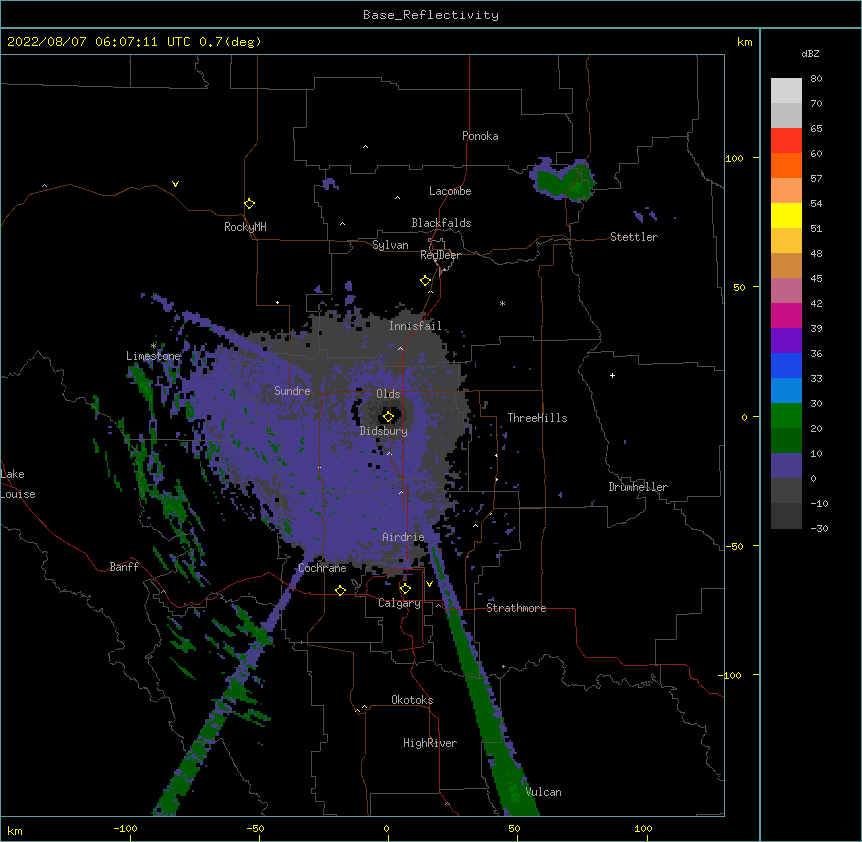Pick the light gray 80-70 dBZ swatch

(786, 90)
